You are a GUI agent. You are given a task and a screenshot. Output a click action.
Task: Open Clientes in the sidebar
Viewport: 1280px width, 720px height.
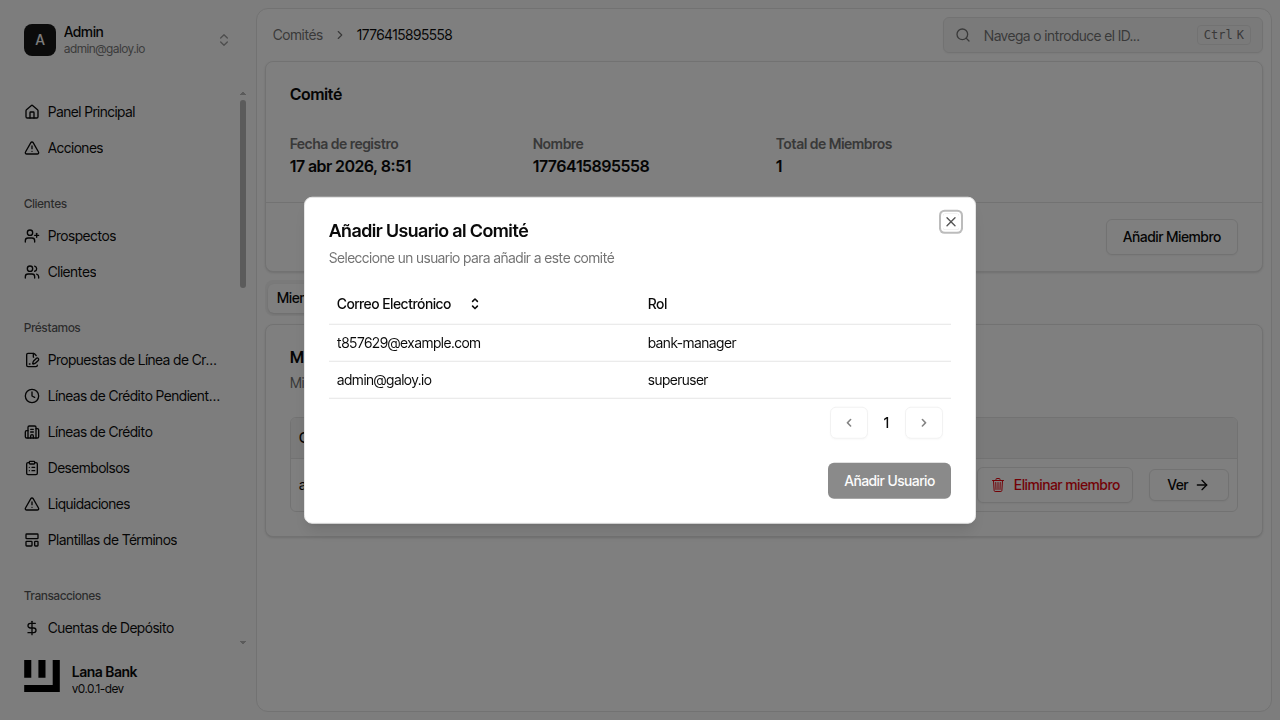pos(72,272)
